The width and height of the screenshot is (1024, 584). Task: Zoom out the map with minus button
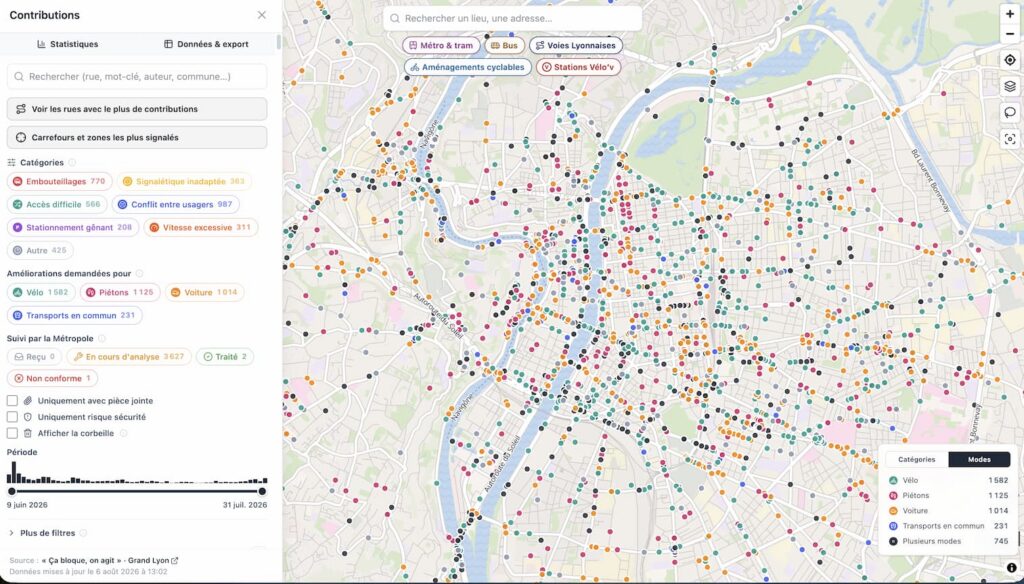(1010, 34)
